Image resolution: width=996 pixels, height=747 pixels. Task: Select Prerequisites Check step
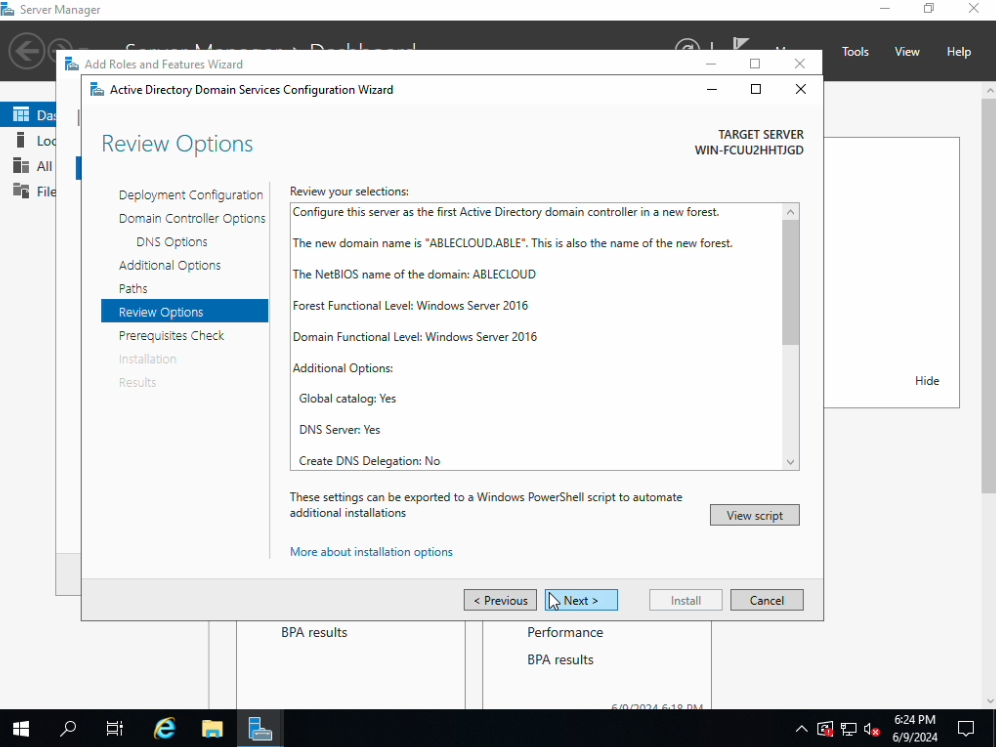(x=172, y=335)
